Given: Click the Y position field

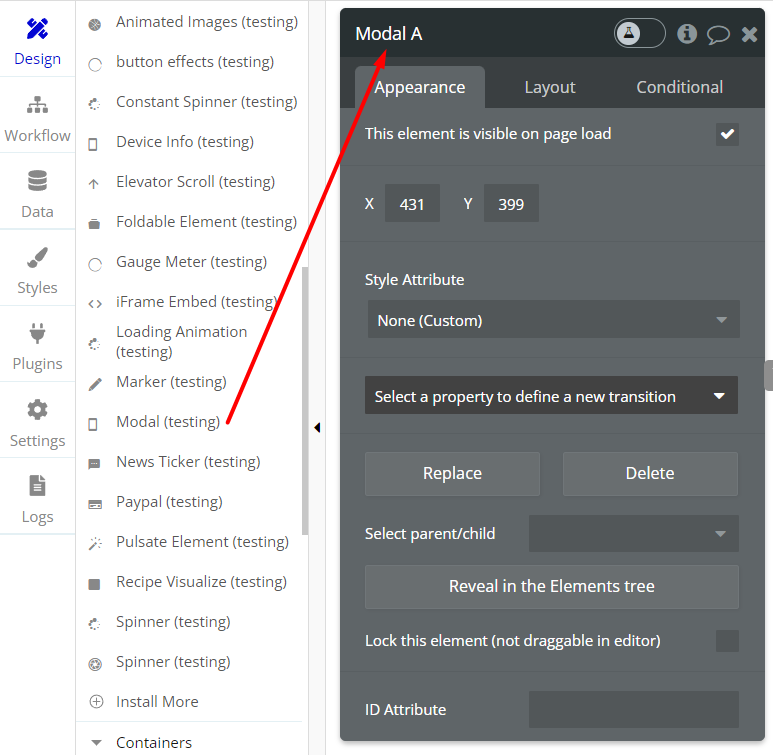Looking at the screenshot, I should [x=511, y=203].
